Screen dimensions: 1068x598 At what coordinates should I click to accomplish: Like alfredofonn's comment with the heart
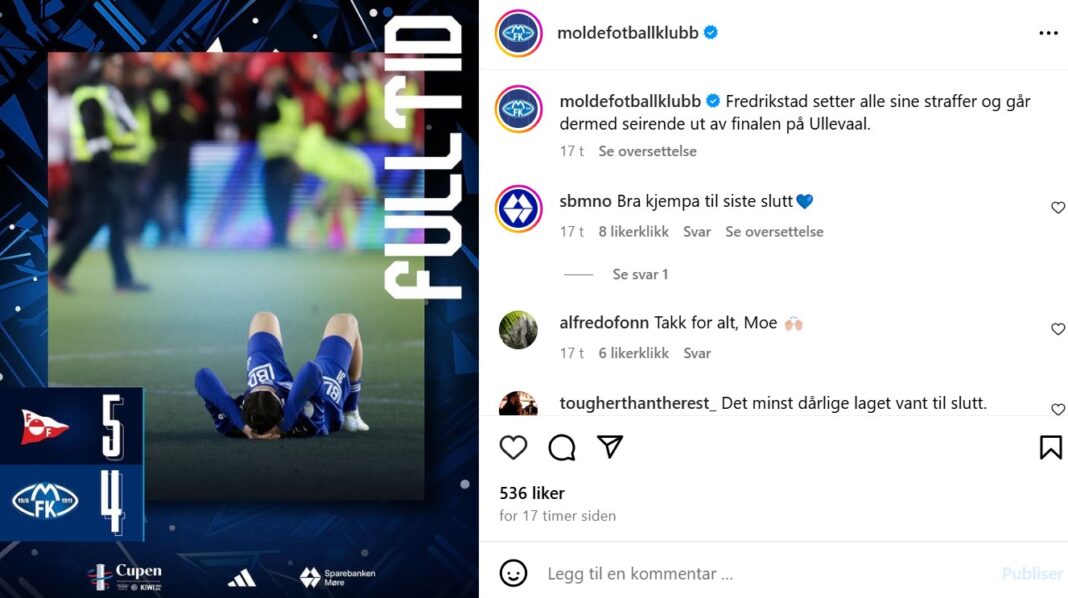(x=1058, y=328)
